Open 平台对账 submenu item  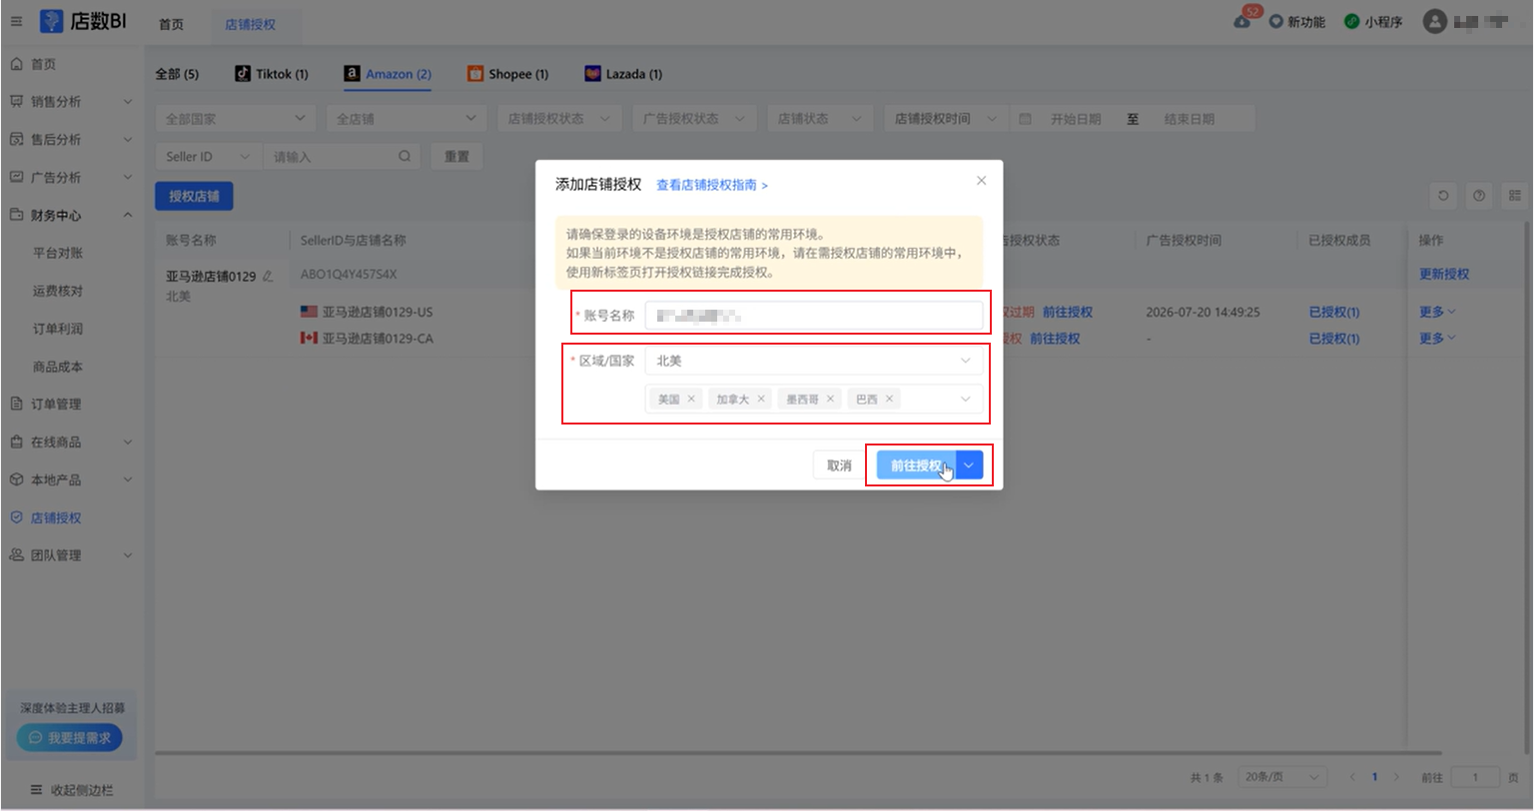click(58, 253)
